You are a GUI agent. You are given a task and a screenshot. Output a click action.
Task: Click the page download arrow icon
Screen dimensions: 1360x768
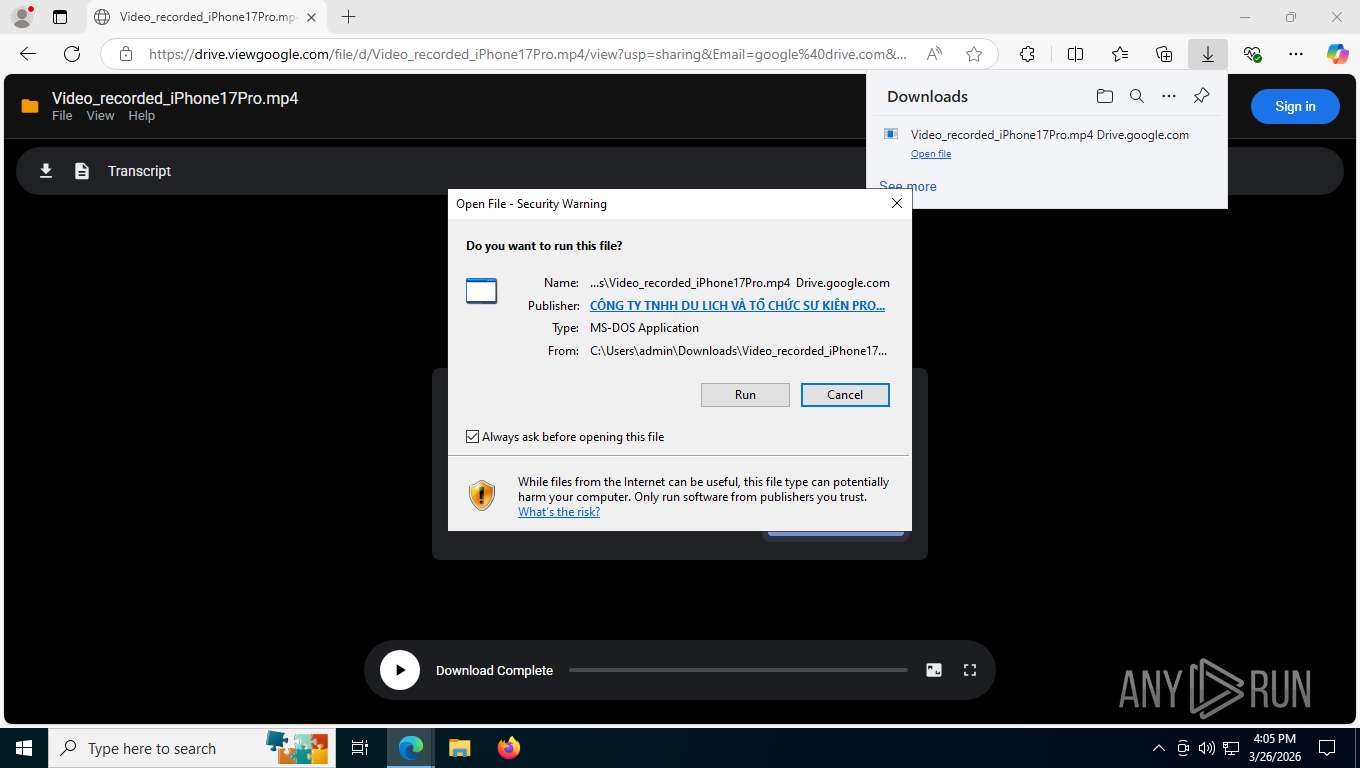point(46,171)
